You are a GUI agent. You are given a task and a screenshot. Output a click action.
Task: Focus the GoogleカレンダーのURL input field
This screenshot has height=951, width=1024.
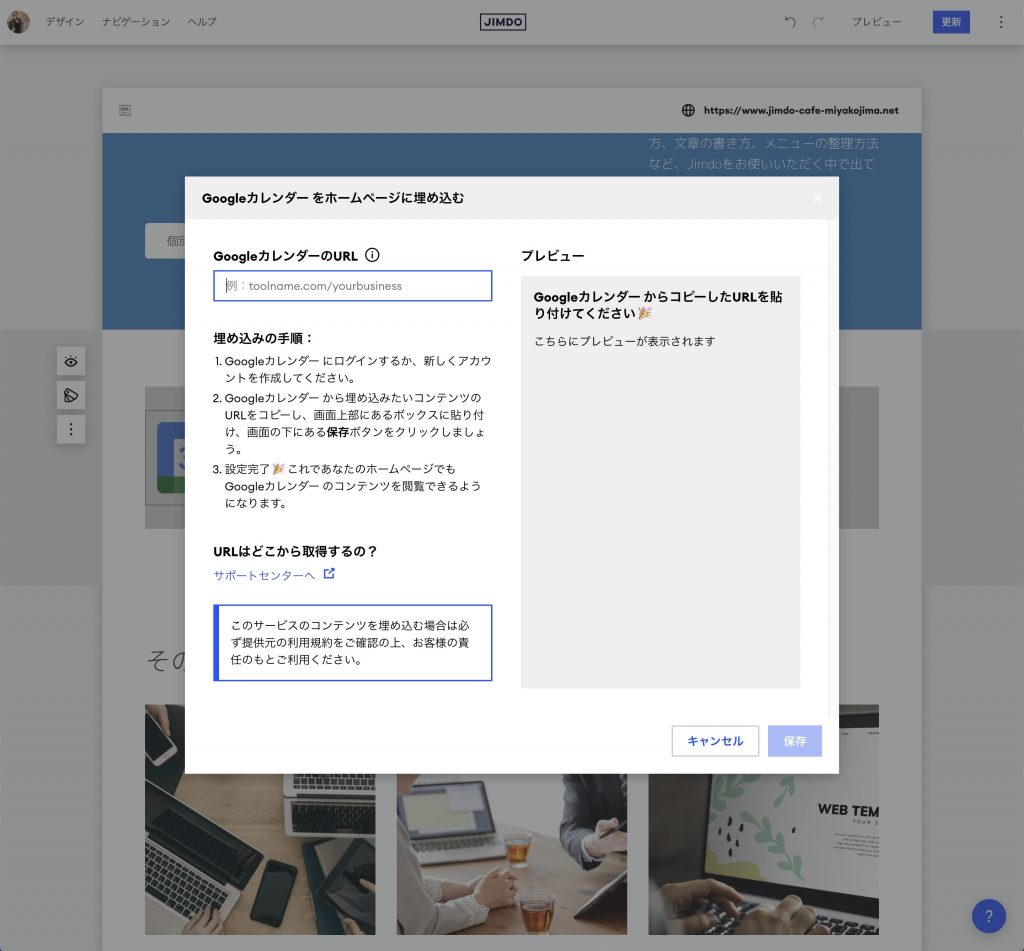(x=353, y=285)
